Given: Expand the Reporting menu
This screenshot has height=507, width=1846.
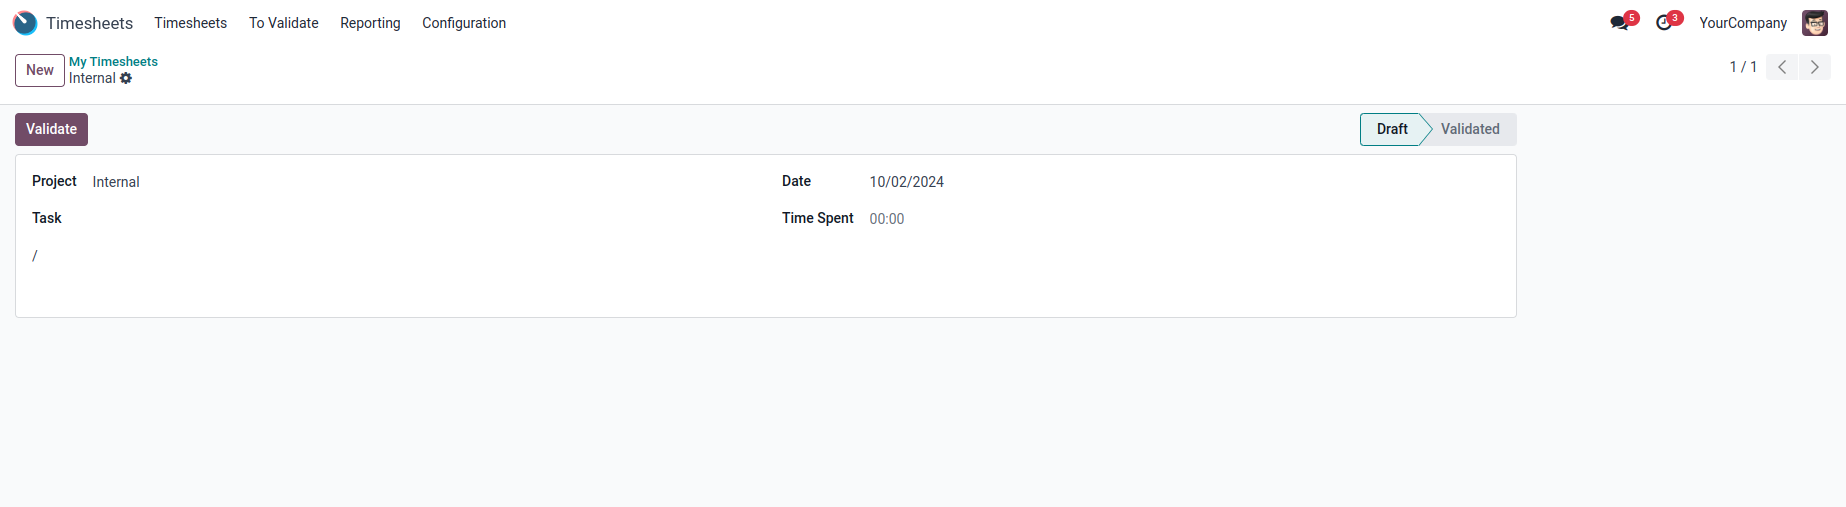Looking at the screenshot, I should click(x=370, y=23).
